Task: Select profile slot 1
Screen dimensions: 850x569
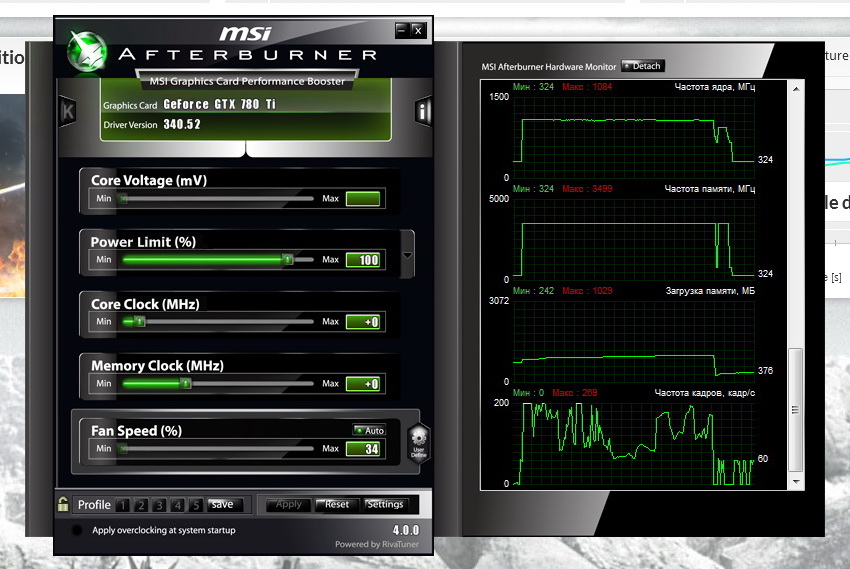Action: point(123,505)
